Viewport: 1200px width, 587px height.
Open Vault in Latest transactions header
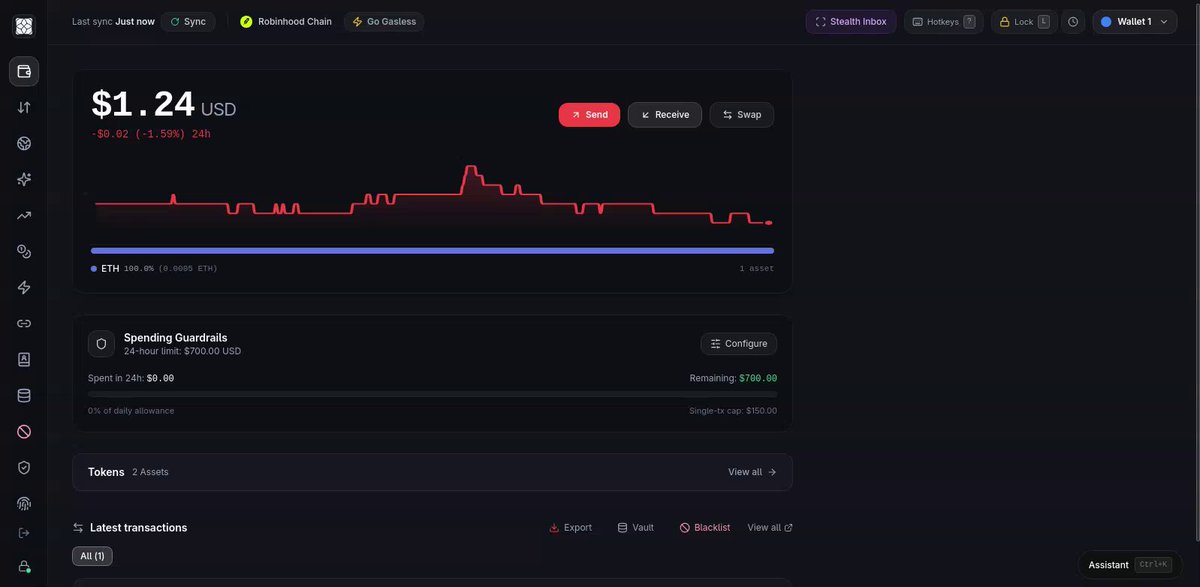(636, 528)
